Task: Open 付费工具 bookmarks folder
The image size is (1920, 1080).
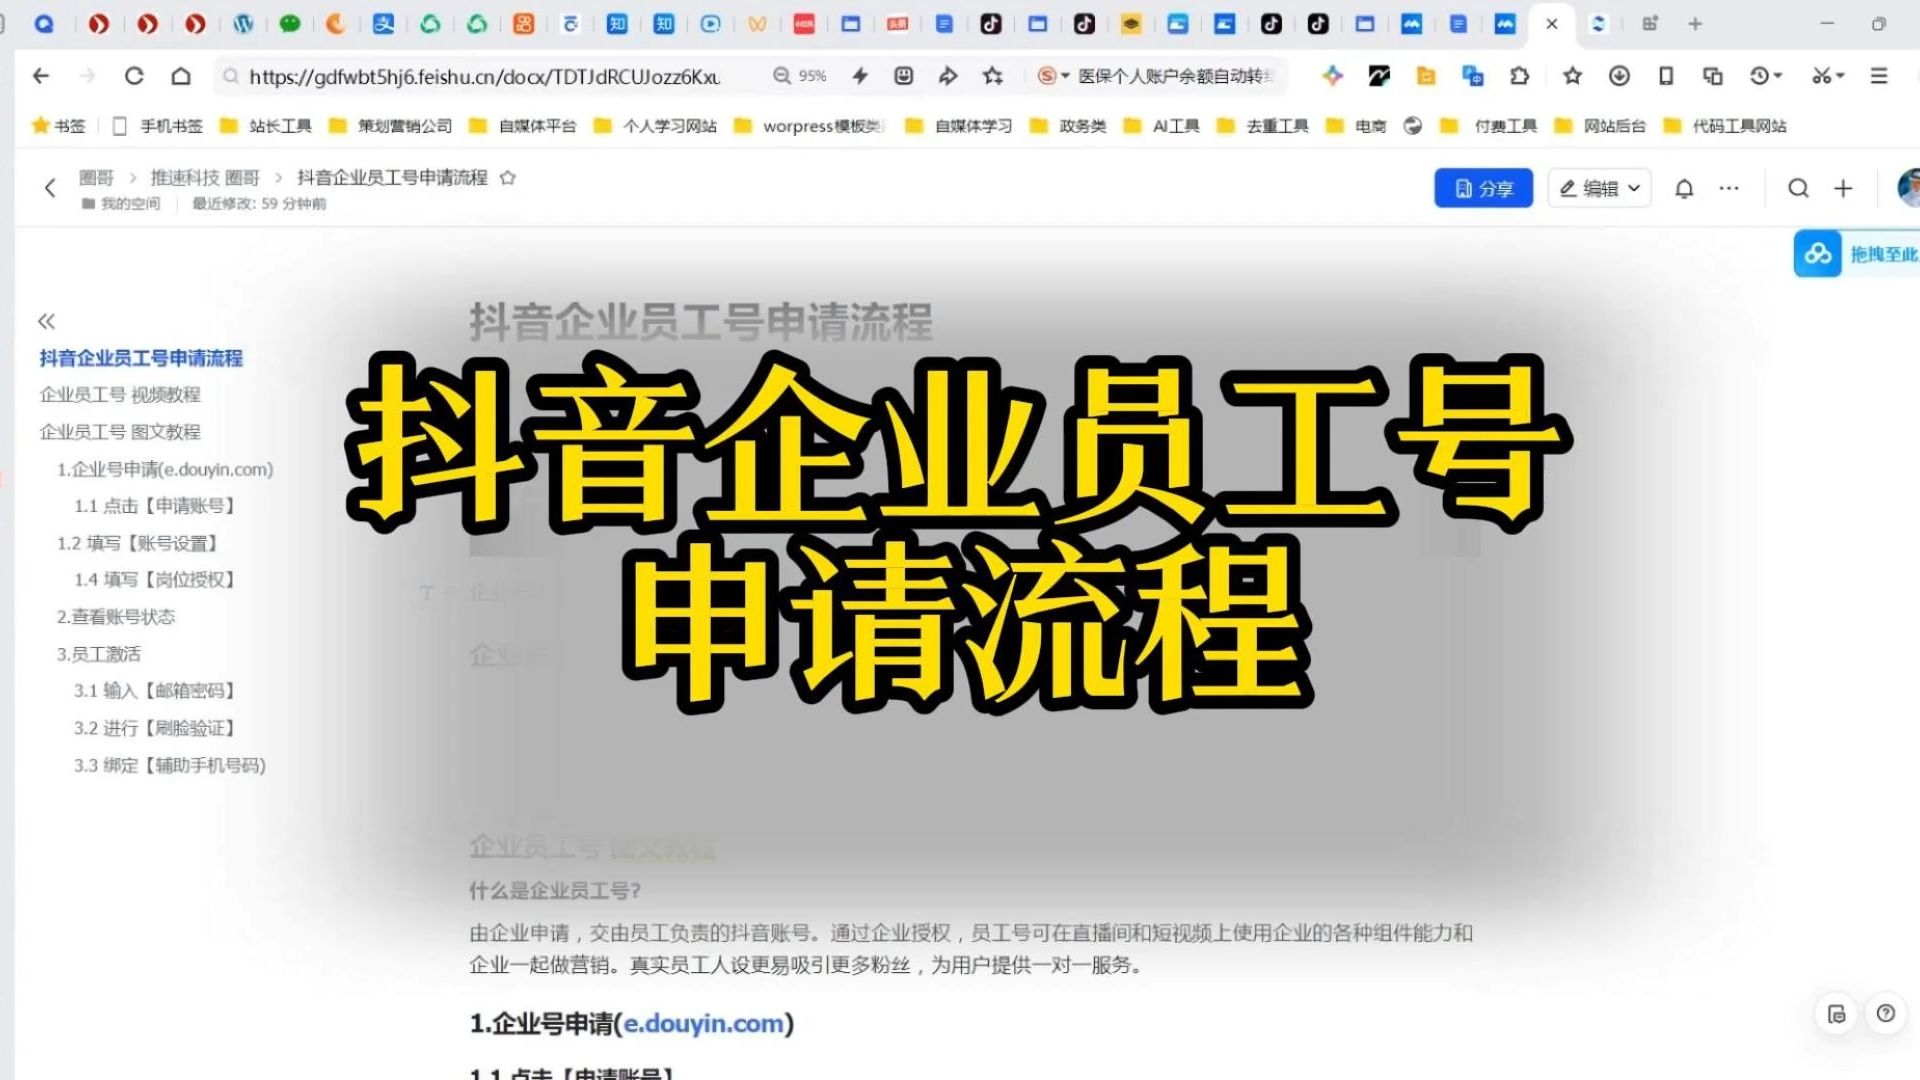Action: click(x=1490, y=126)
